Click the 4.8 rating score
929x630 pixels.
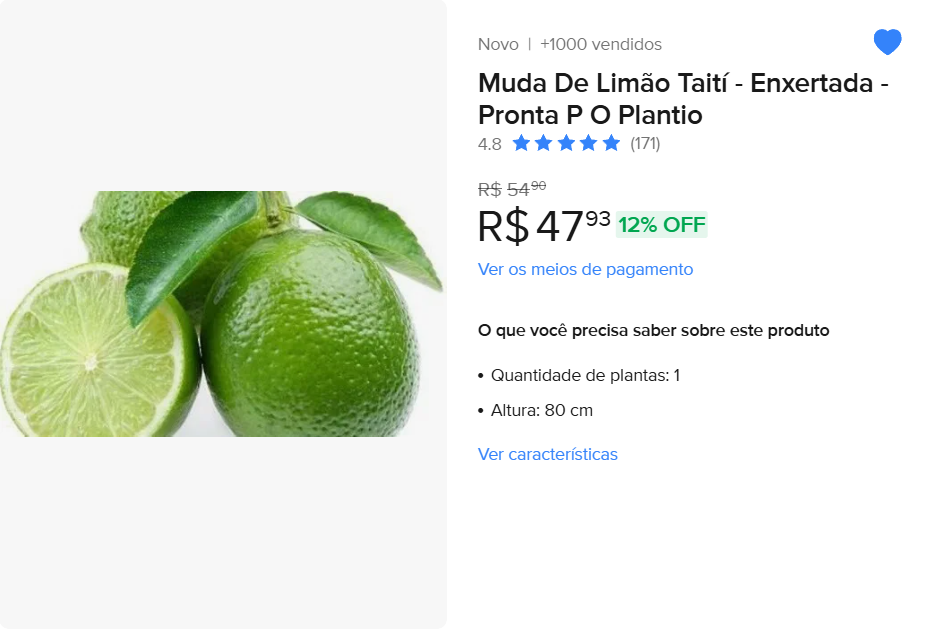[490, 144]
